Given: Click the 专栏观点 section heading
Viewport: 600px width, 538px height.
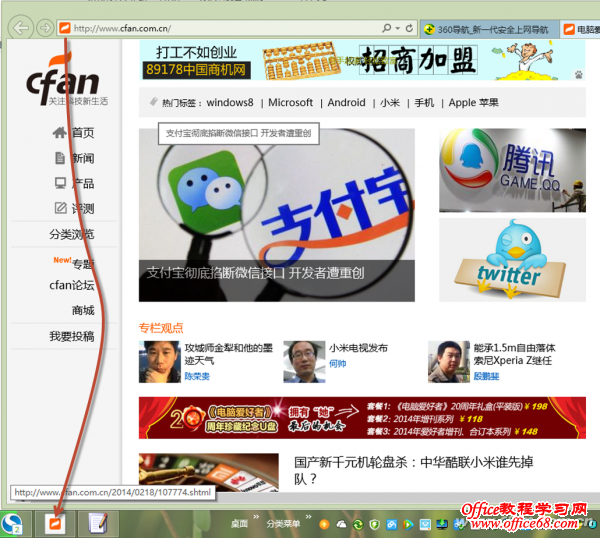Looking at the screenshot, I should [x=161, y=328].
